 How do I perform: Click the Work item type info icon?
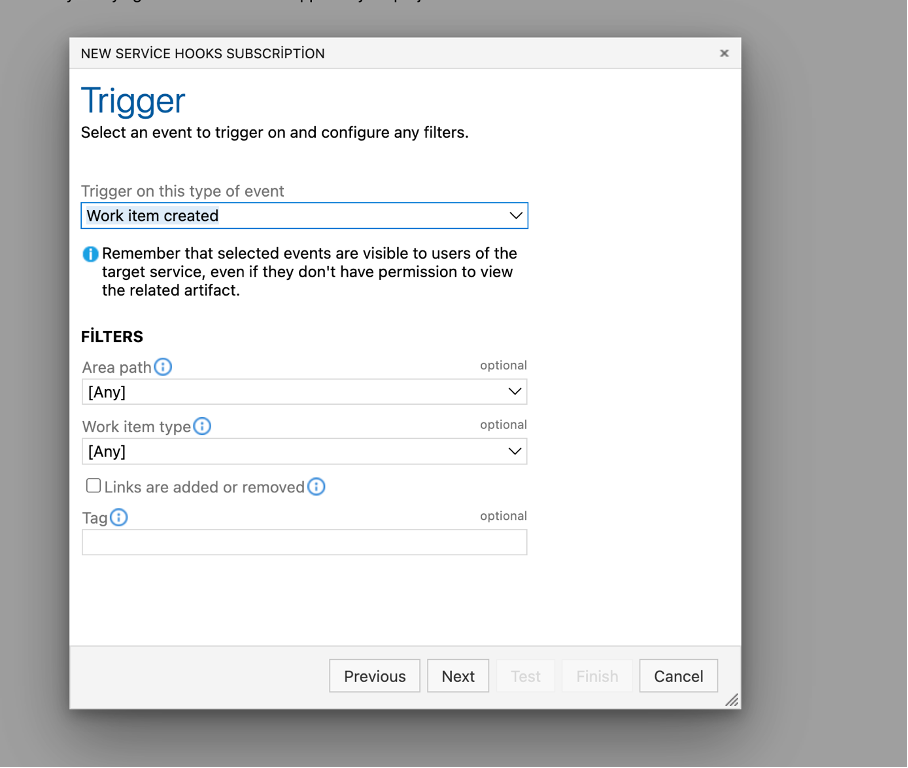pyautogui.click(x=202, y=426)
